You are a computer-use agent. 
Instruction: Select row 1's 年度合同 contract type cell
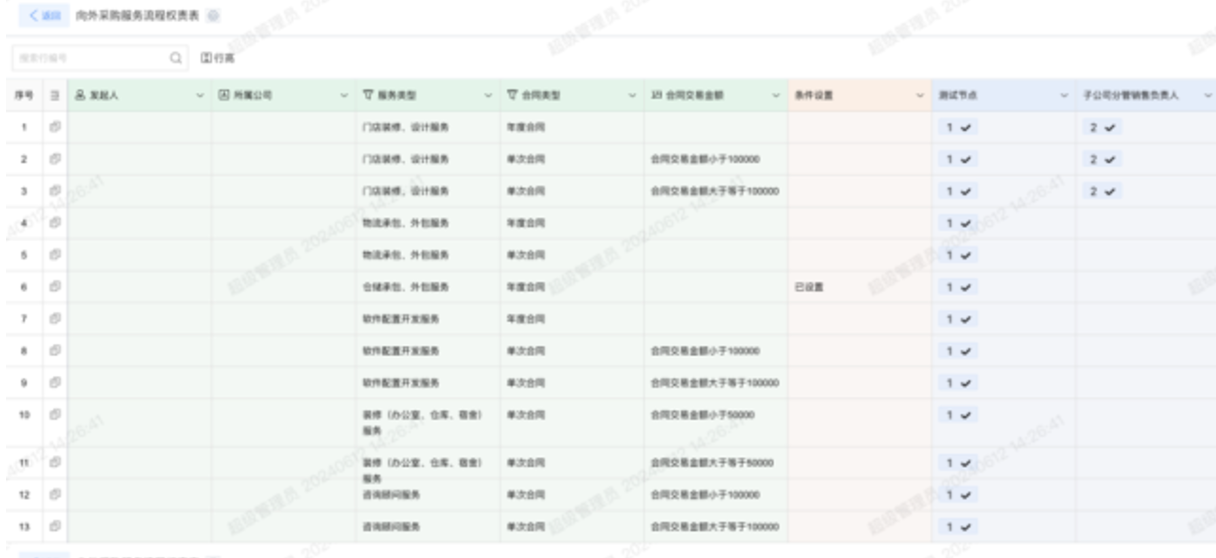pos(572,127)
